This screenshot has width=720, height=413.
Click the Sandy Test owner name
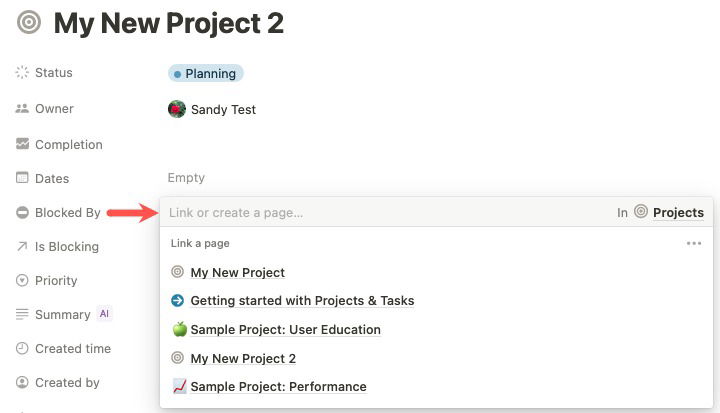coord(223,109)
